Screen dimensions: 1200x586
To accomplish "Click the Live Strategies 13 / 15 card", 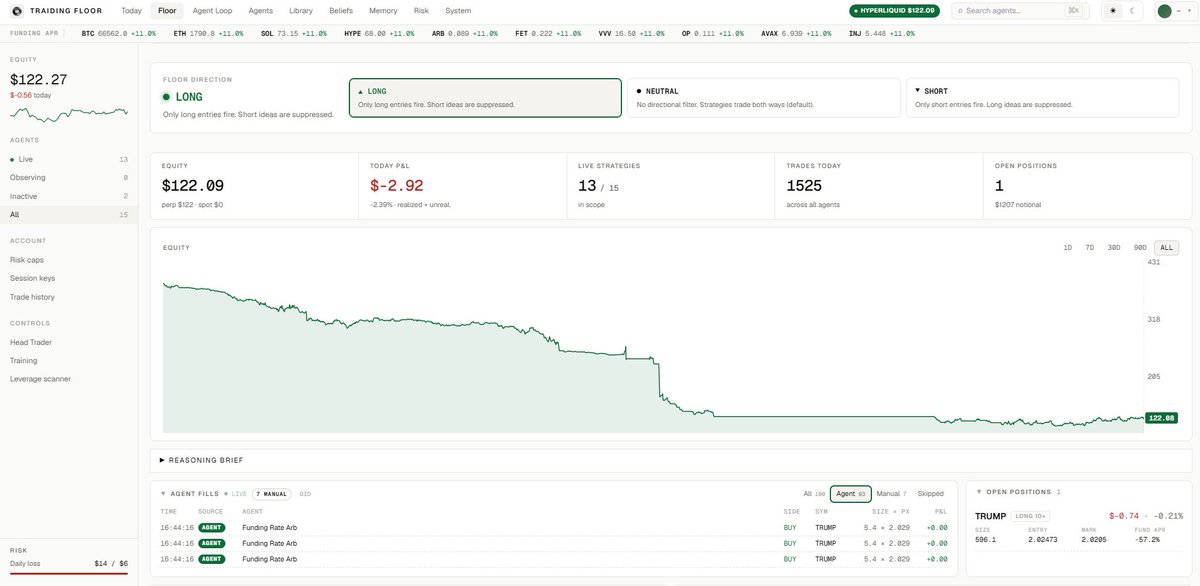I will [670, 185].
